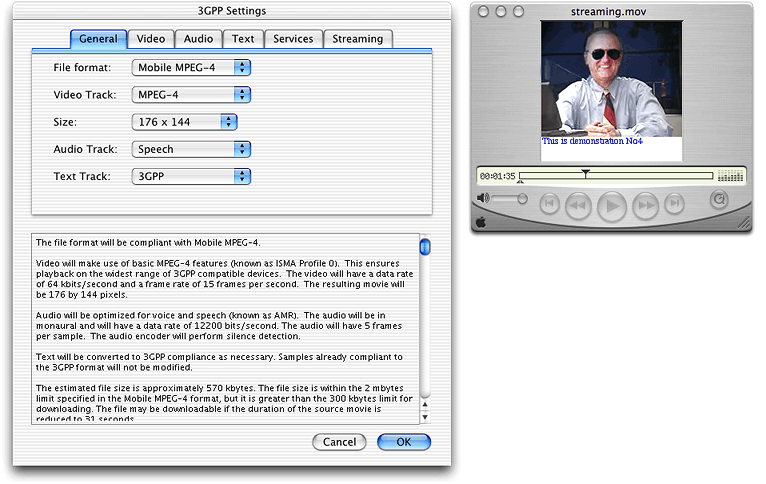
Task: Click the description box scrollbar thumb
Action: (x=425, y=246)
